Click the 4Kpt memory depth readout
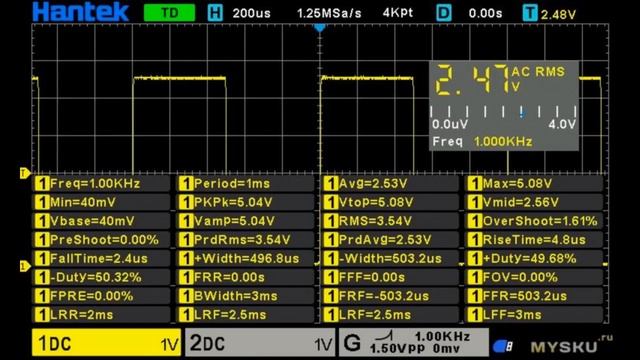This screenshot has width=640, height=360. [398, 13]
